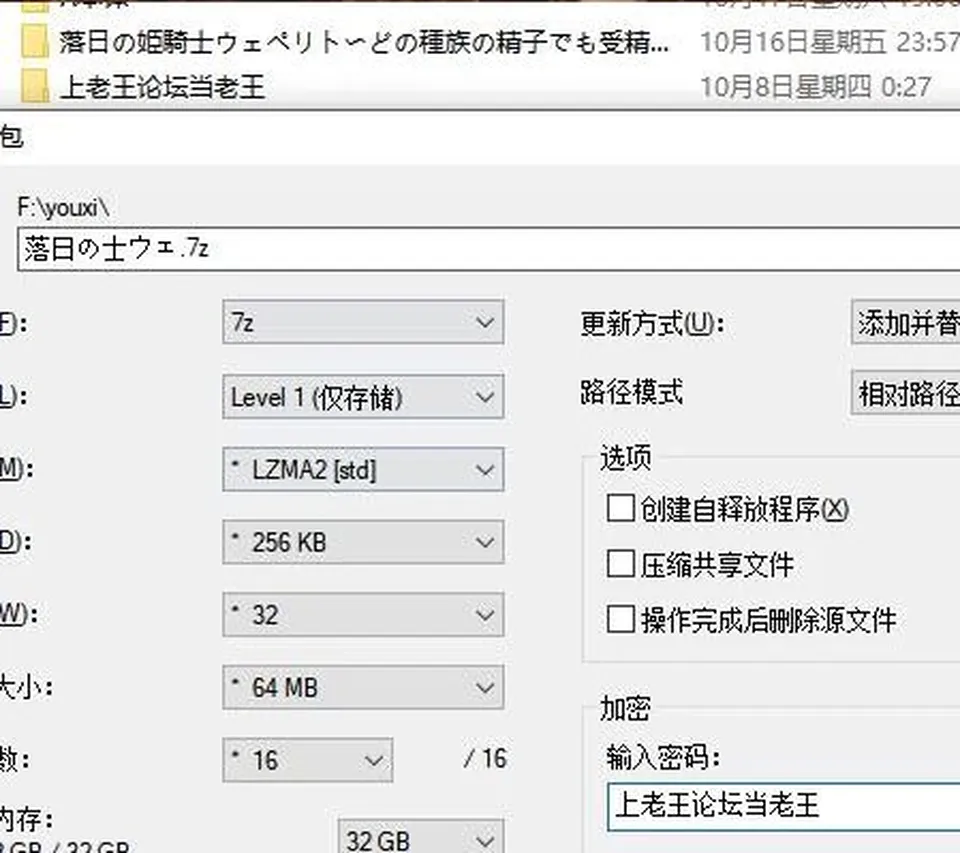Open the 64 MB solid block size dropdown

tap(363, 687)
